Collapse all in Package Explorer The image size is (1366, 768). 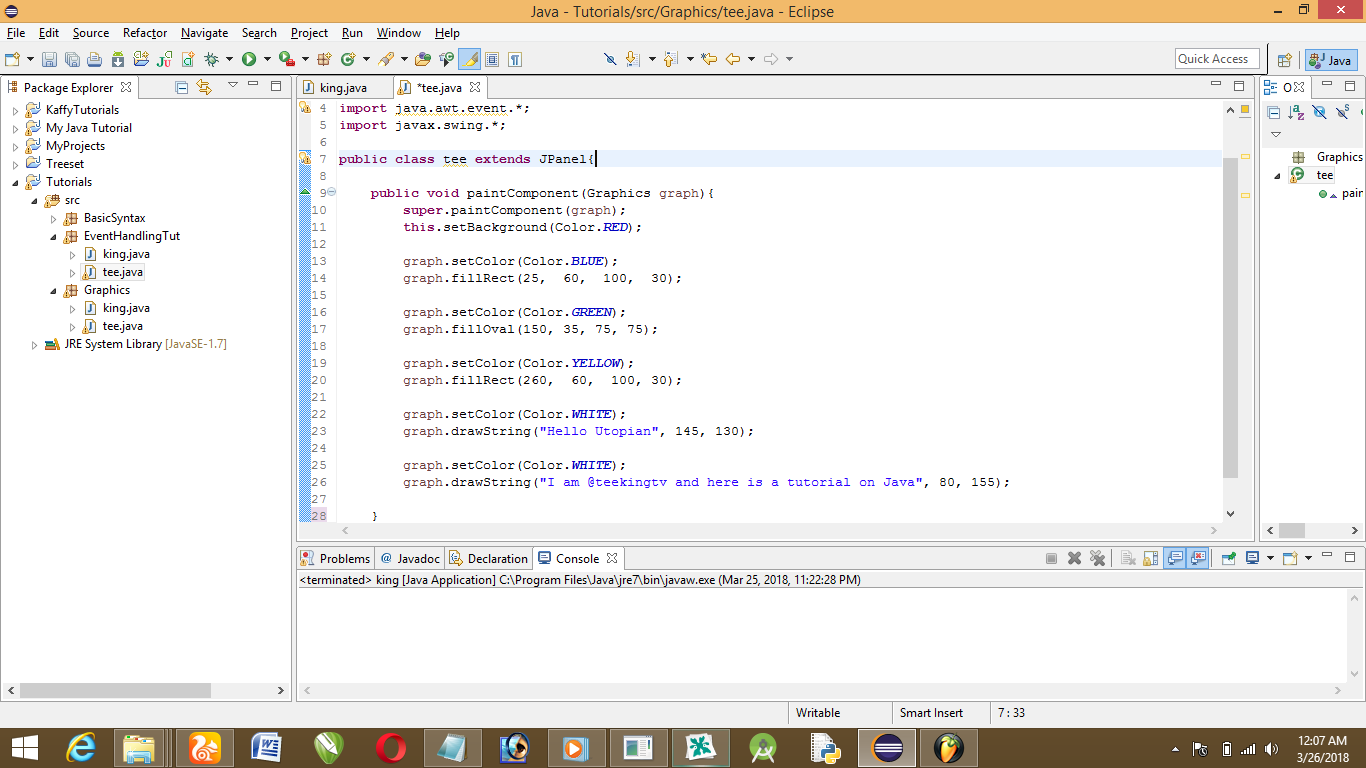pos(181,87)
